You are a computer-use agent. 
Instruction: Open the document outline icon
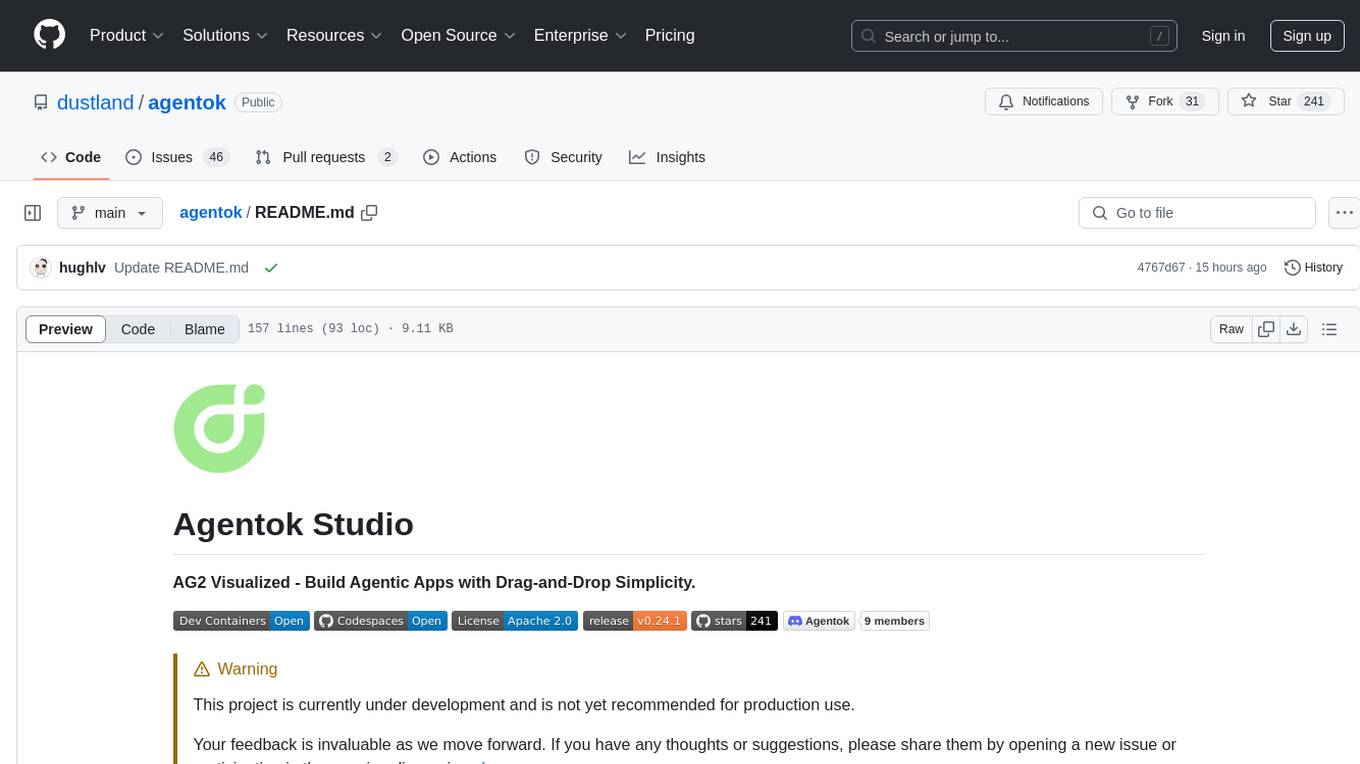tap(1329, 329)
